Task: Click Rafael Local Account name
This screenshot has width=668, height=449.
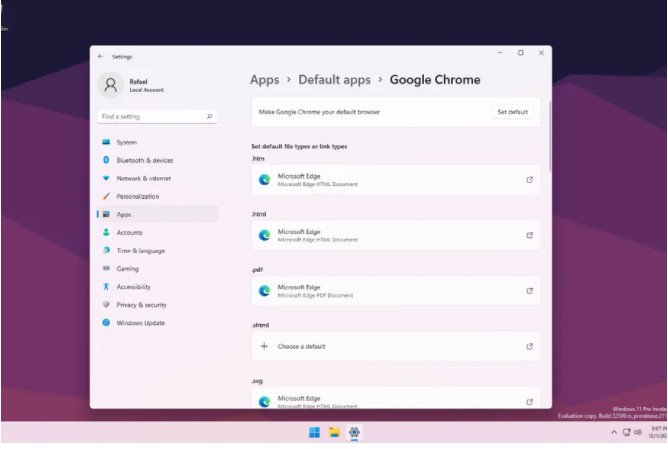Action: pos(147,85)
